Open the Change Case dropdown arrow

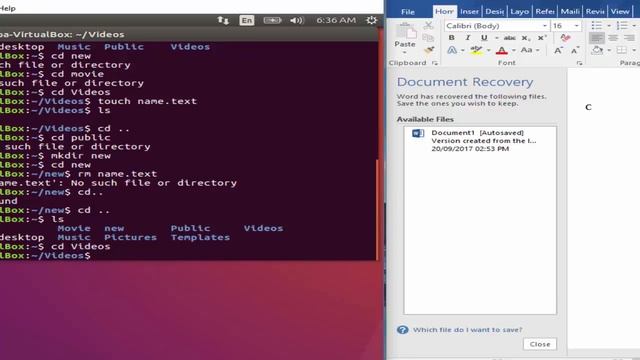pyautogui.click(x=538, y=50)
